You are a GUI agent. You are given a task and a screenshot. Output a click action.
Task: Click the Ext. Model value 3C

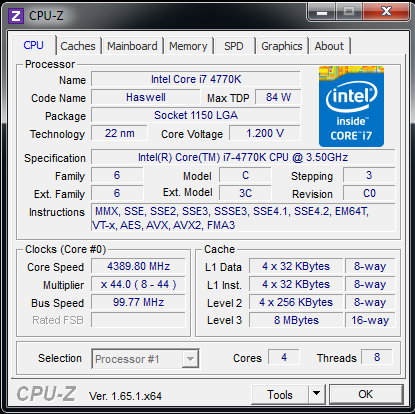[245, 193]
